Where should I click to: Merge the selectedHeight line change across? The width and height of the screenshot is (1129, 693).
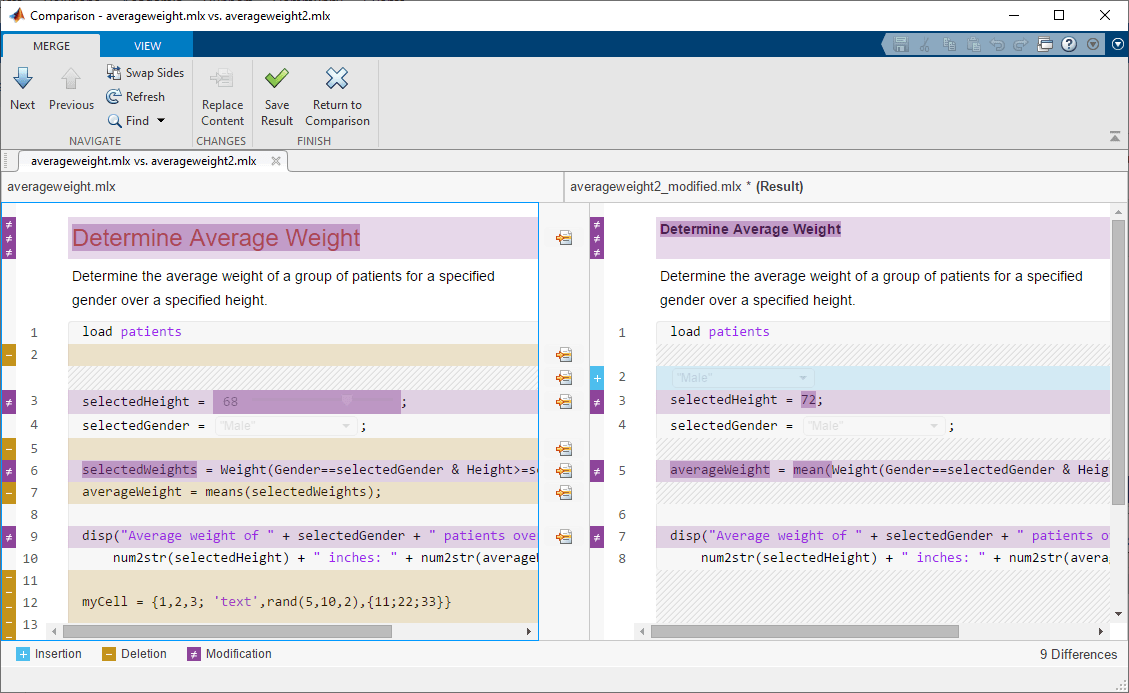564,402
